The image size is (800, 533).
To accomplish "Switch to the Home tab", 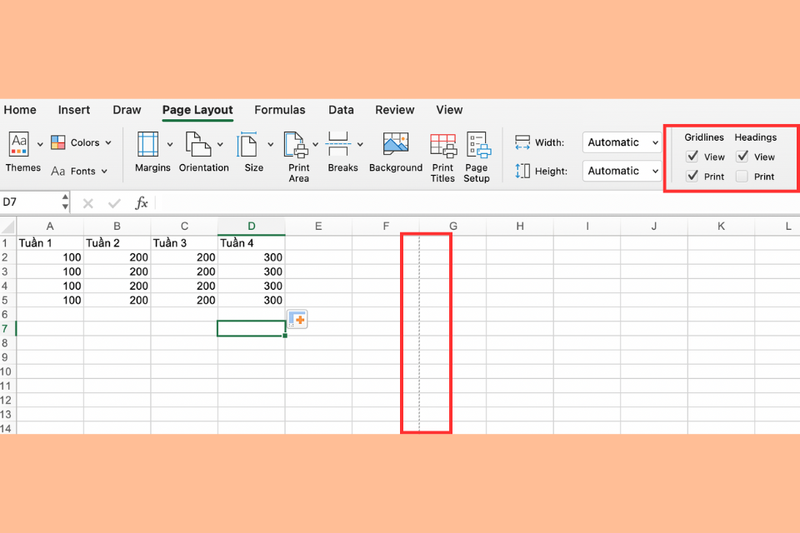I will [20, 110].
